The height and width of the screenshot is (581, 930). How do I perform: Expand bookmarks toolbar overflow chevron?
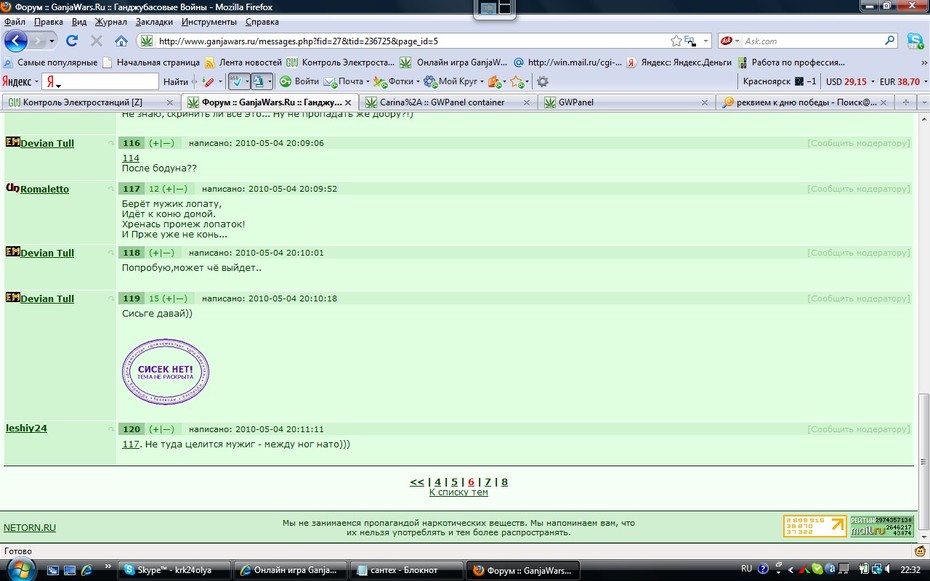click(923, 62)
